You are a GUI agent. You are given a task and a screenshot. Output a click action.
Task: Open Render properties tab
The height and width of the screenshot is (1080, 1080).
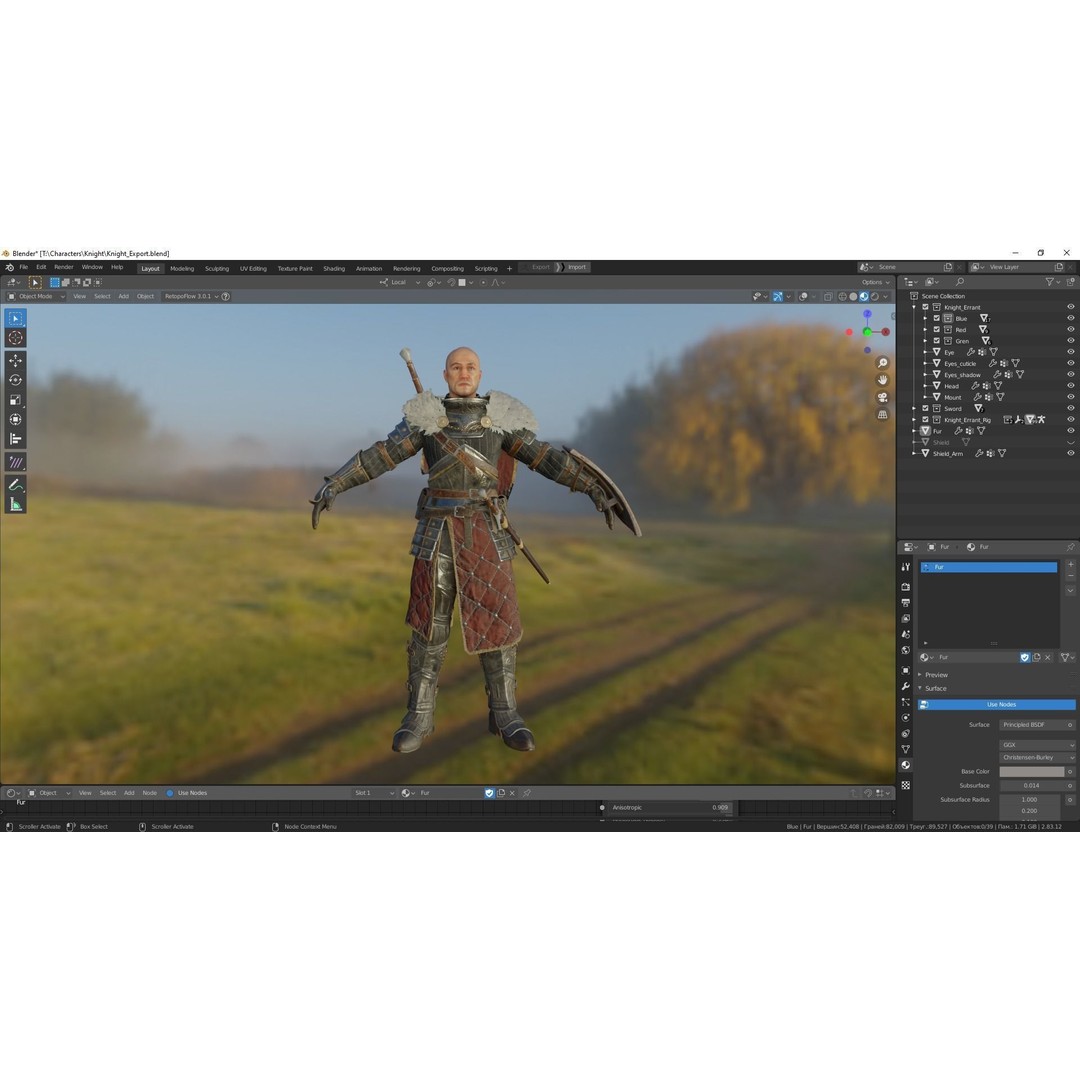pyautogui.click(x=906, y=587)
